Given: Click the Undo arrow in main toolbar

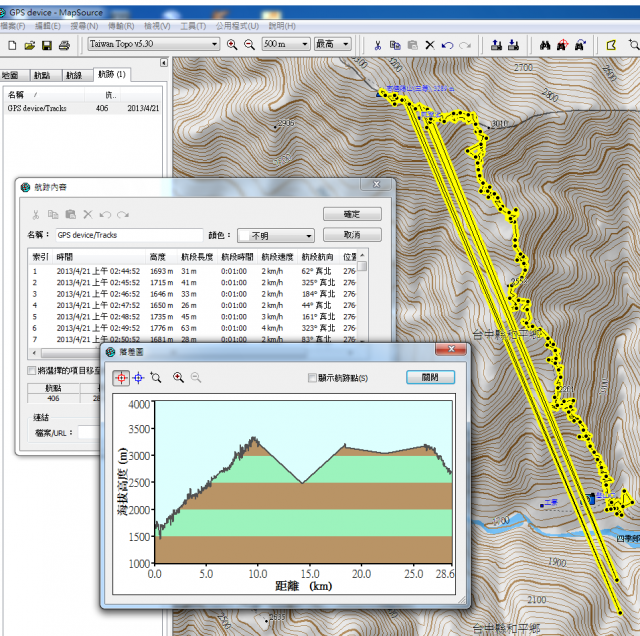Looking at the screenshot, I should 447,45.
